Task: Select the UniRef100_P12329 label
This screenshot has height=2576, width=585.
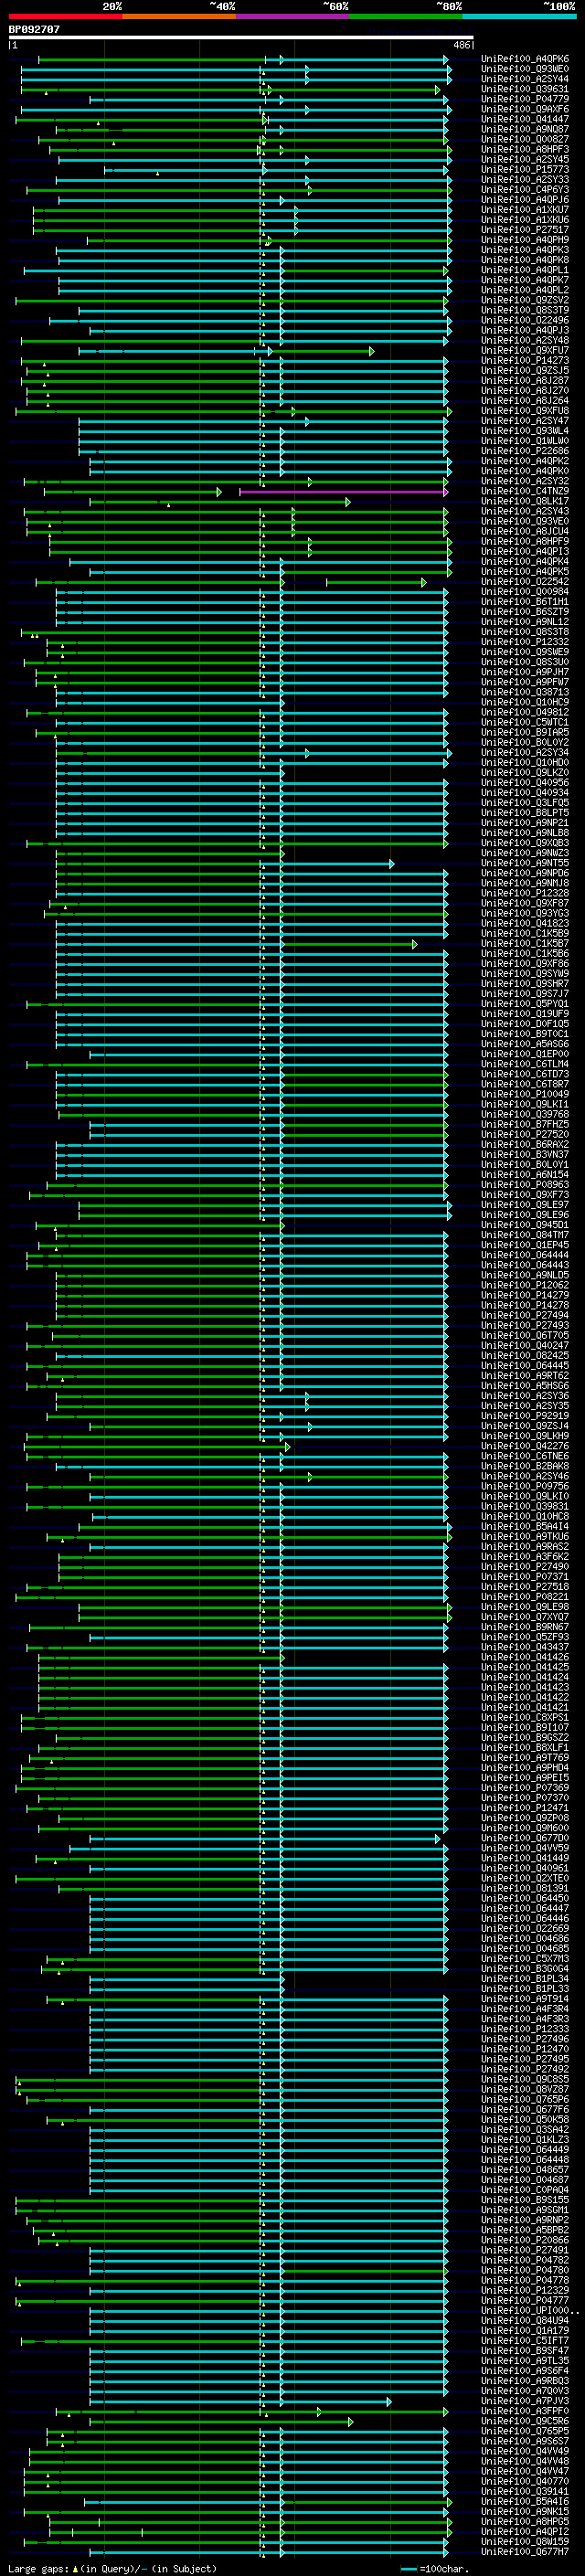Action: point(525,2290)
